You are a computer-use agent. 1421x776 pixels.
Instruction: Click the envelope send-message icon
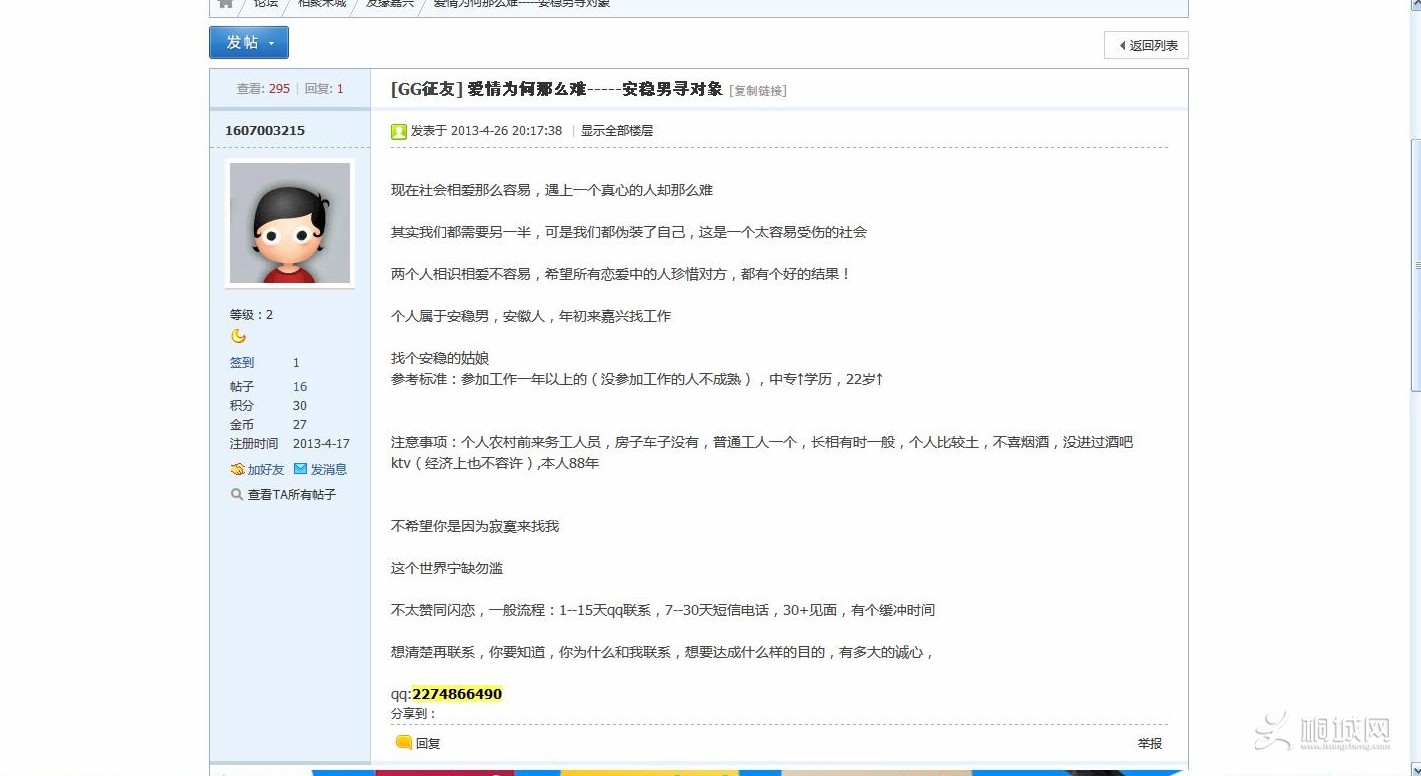pyautogui.click(x=300, y=469)
